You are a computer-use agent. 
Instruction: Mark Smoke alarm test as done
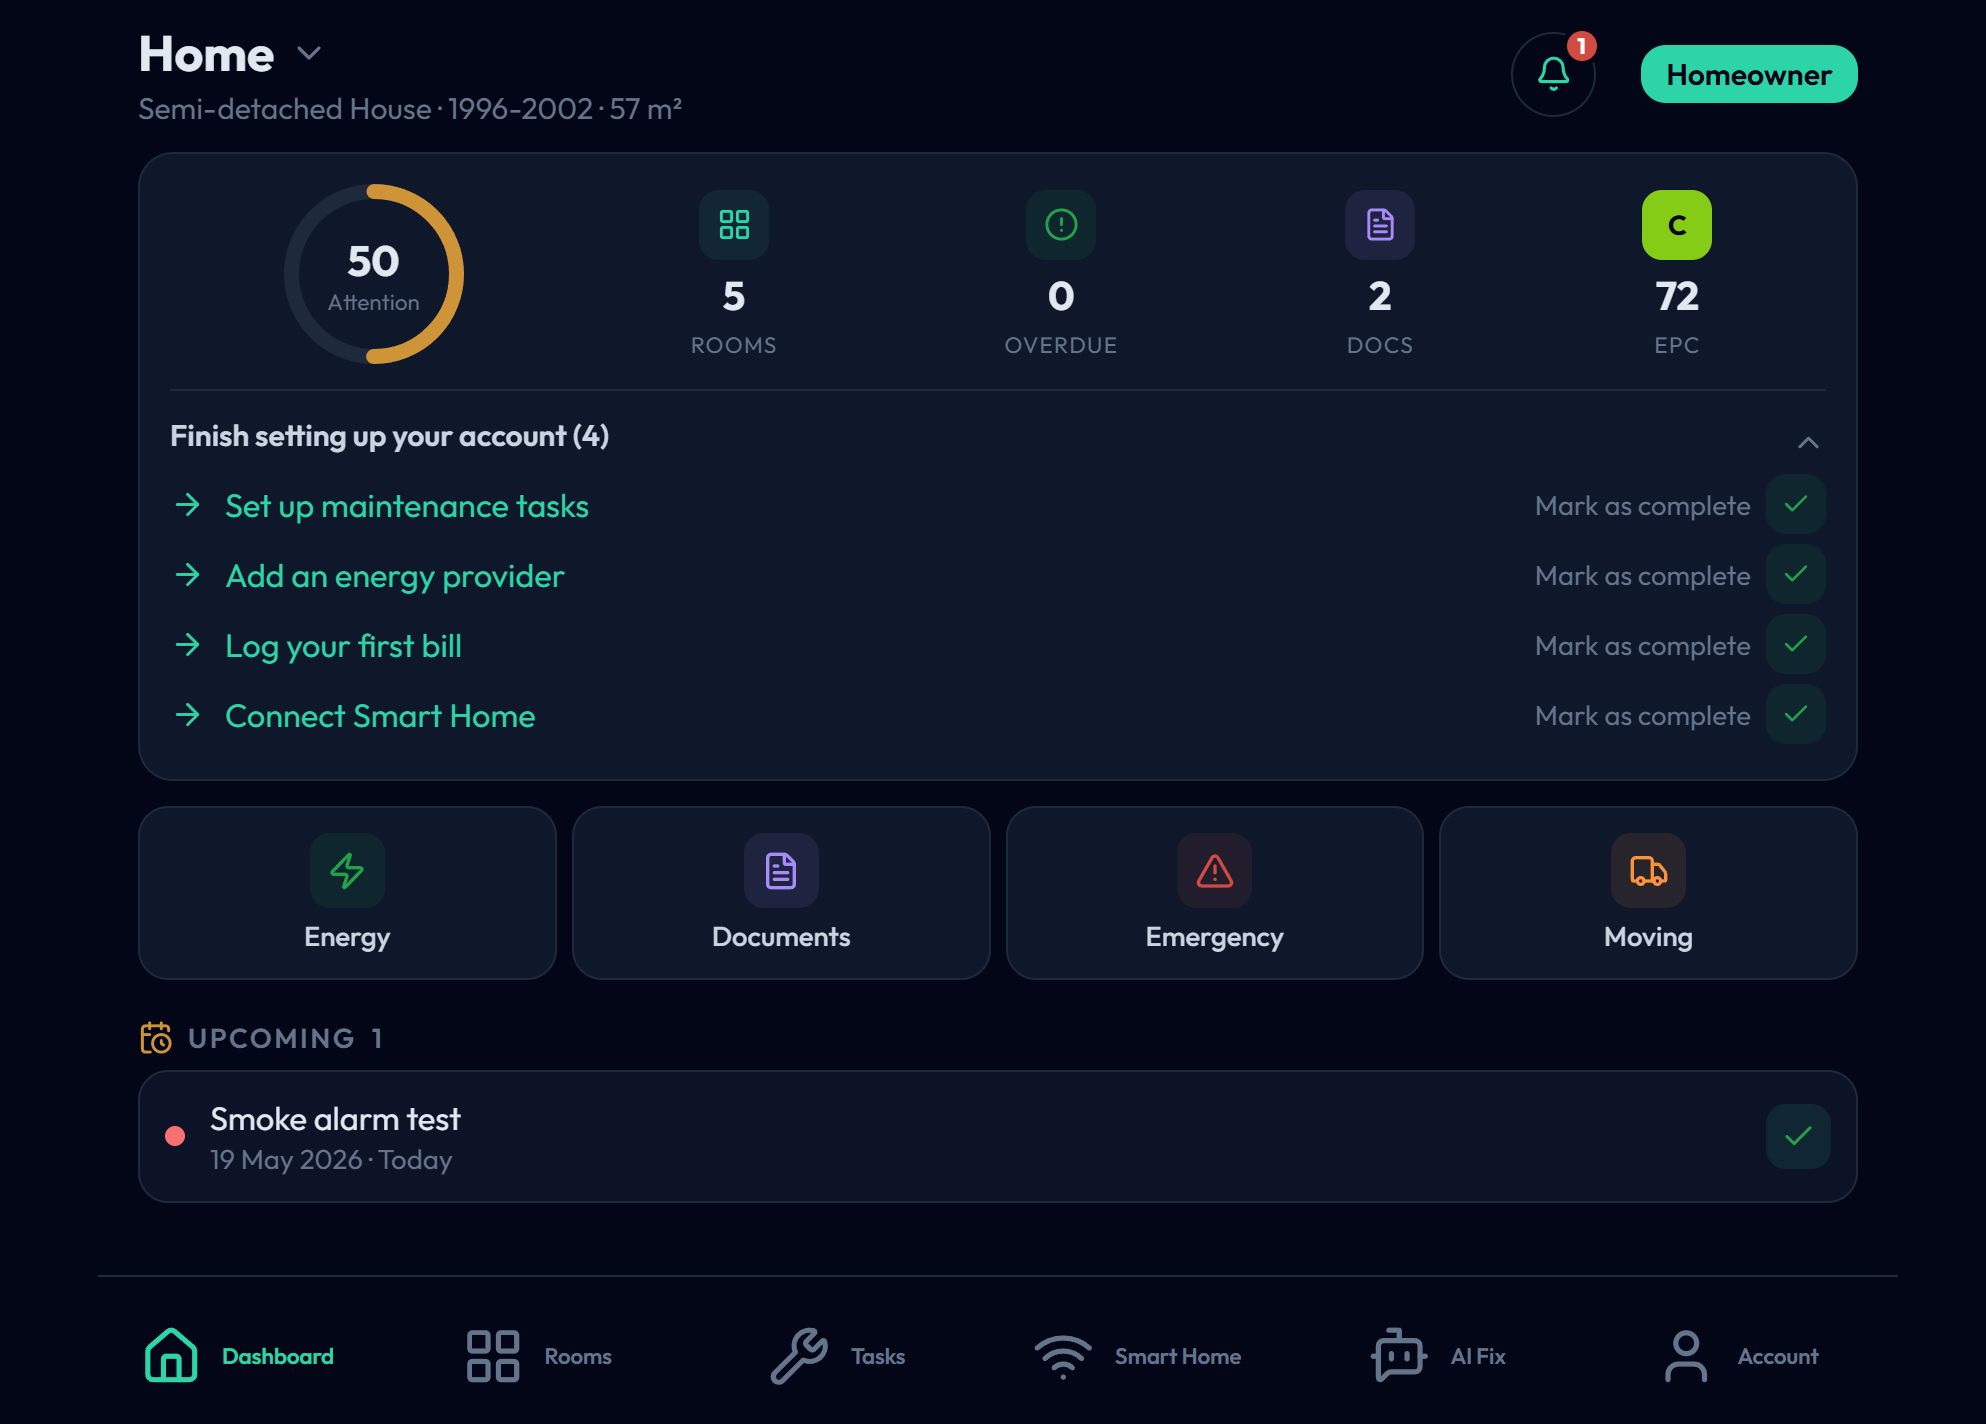click(1798, 1136)
